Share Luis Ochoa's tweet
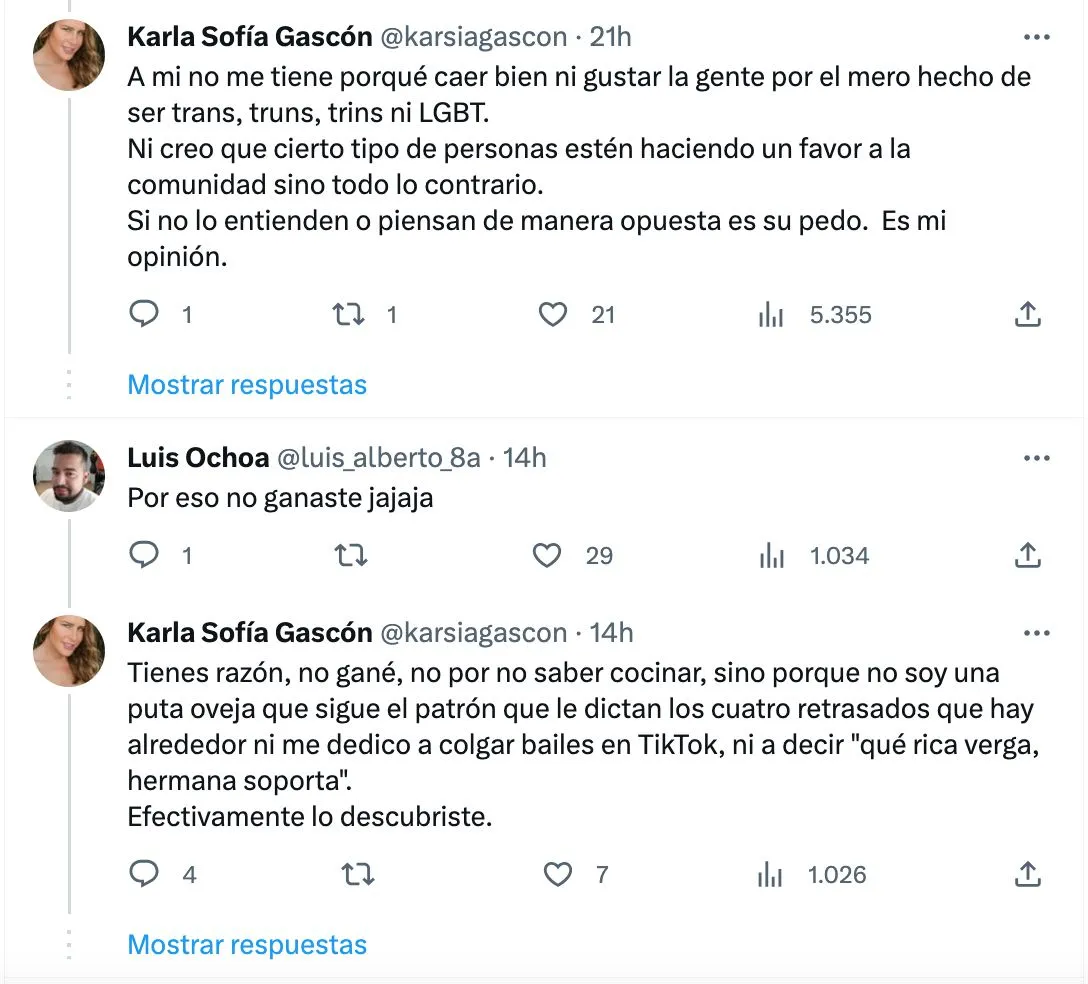 (1028, 555)
